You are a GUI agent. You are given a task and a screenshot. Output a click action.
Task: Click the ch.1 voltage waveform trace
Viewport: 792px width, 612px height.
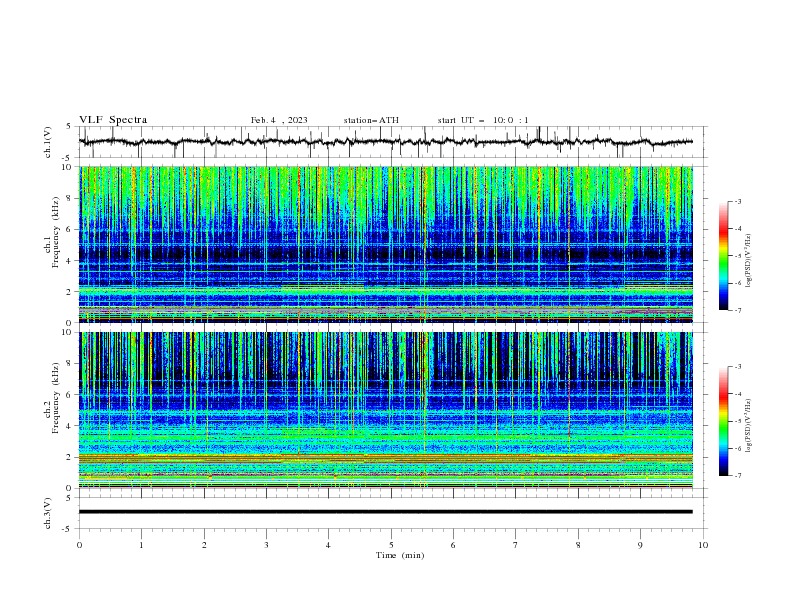coord(386,142)
